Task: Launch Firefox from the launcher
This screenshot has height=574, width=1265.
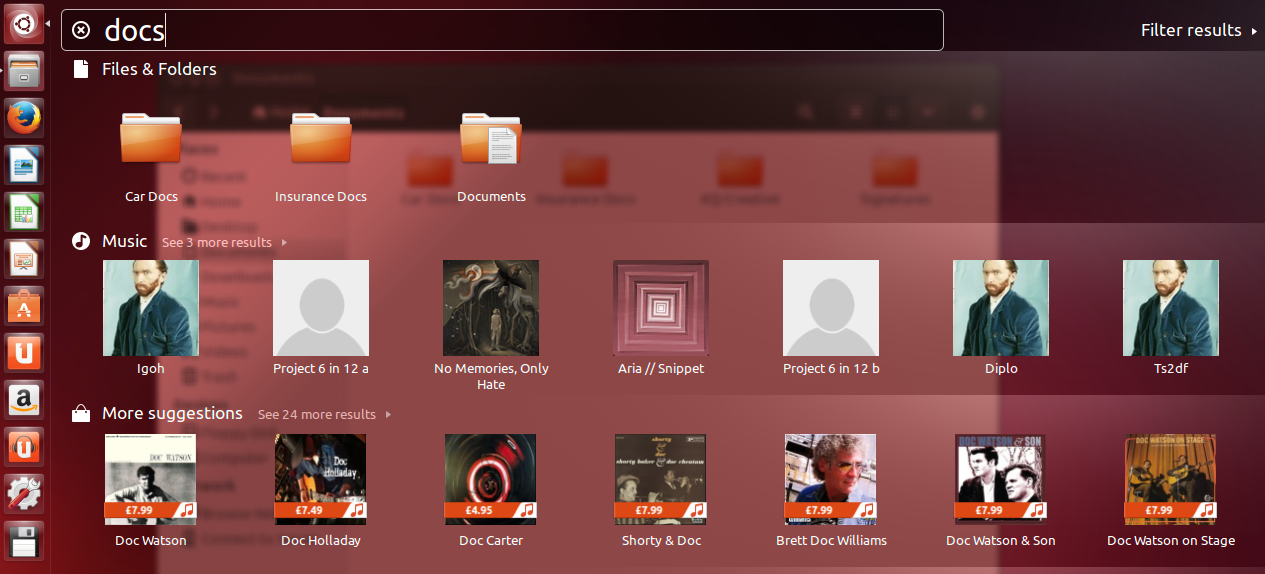Action: click(x=25, y=118)
